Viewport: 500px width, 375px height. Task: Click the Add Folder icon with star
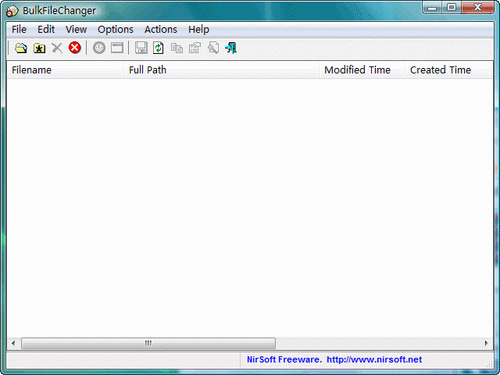[x=39, y=48]
